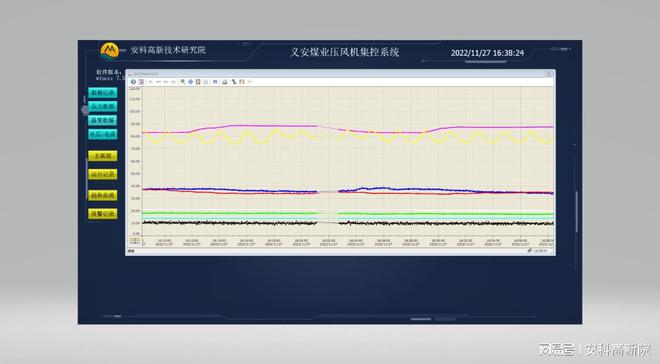Open trend configuration dialog icon

[x=141, y=82]
